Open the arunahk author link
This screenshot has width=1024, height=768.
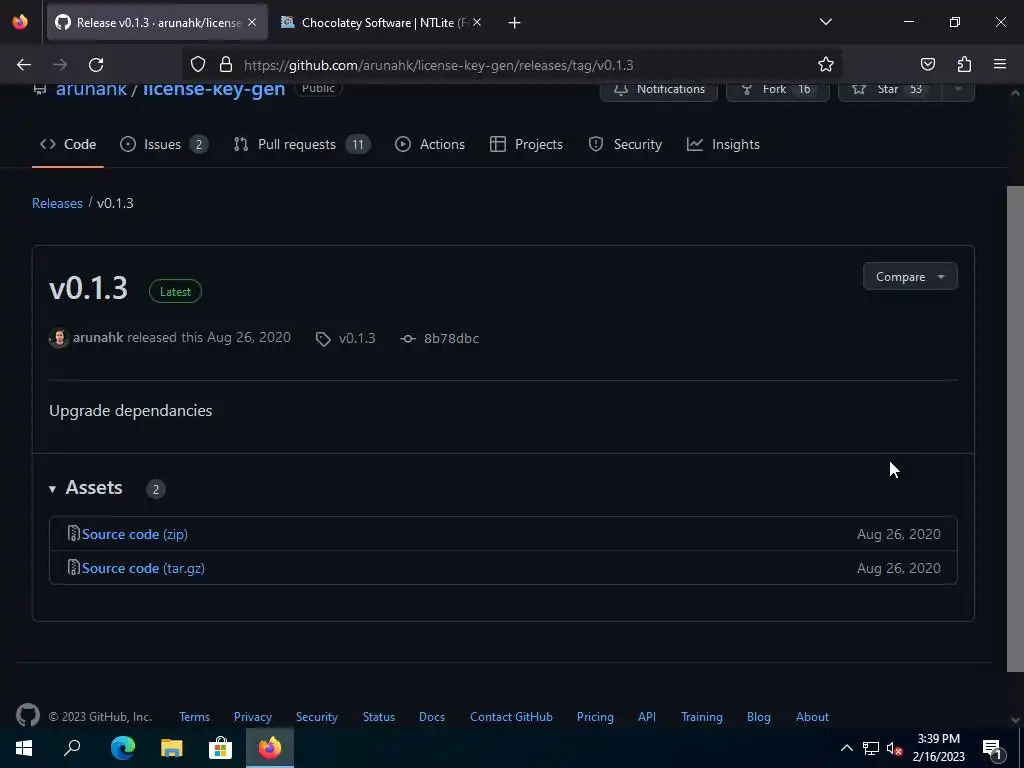pyautogui.click(x=98, y=338)
